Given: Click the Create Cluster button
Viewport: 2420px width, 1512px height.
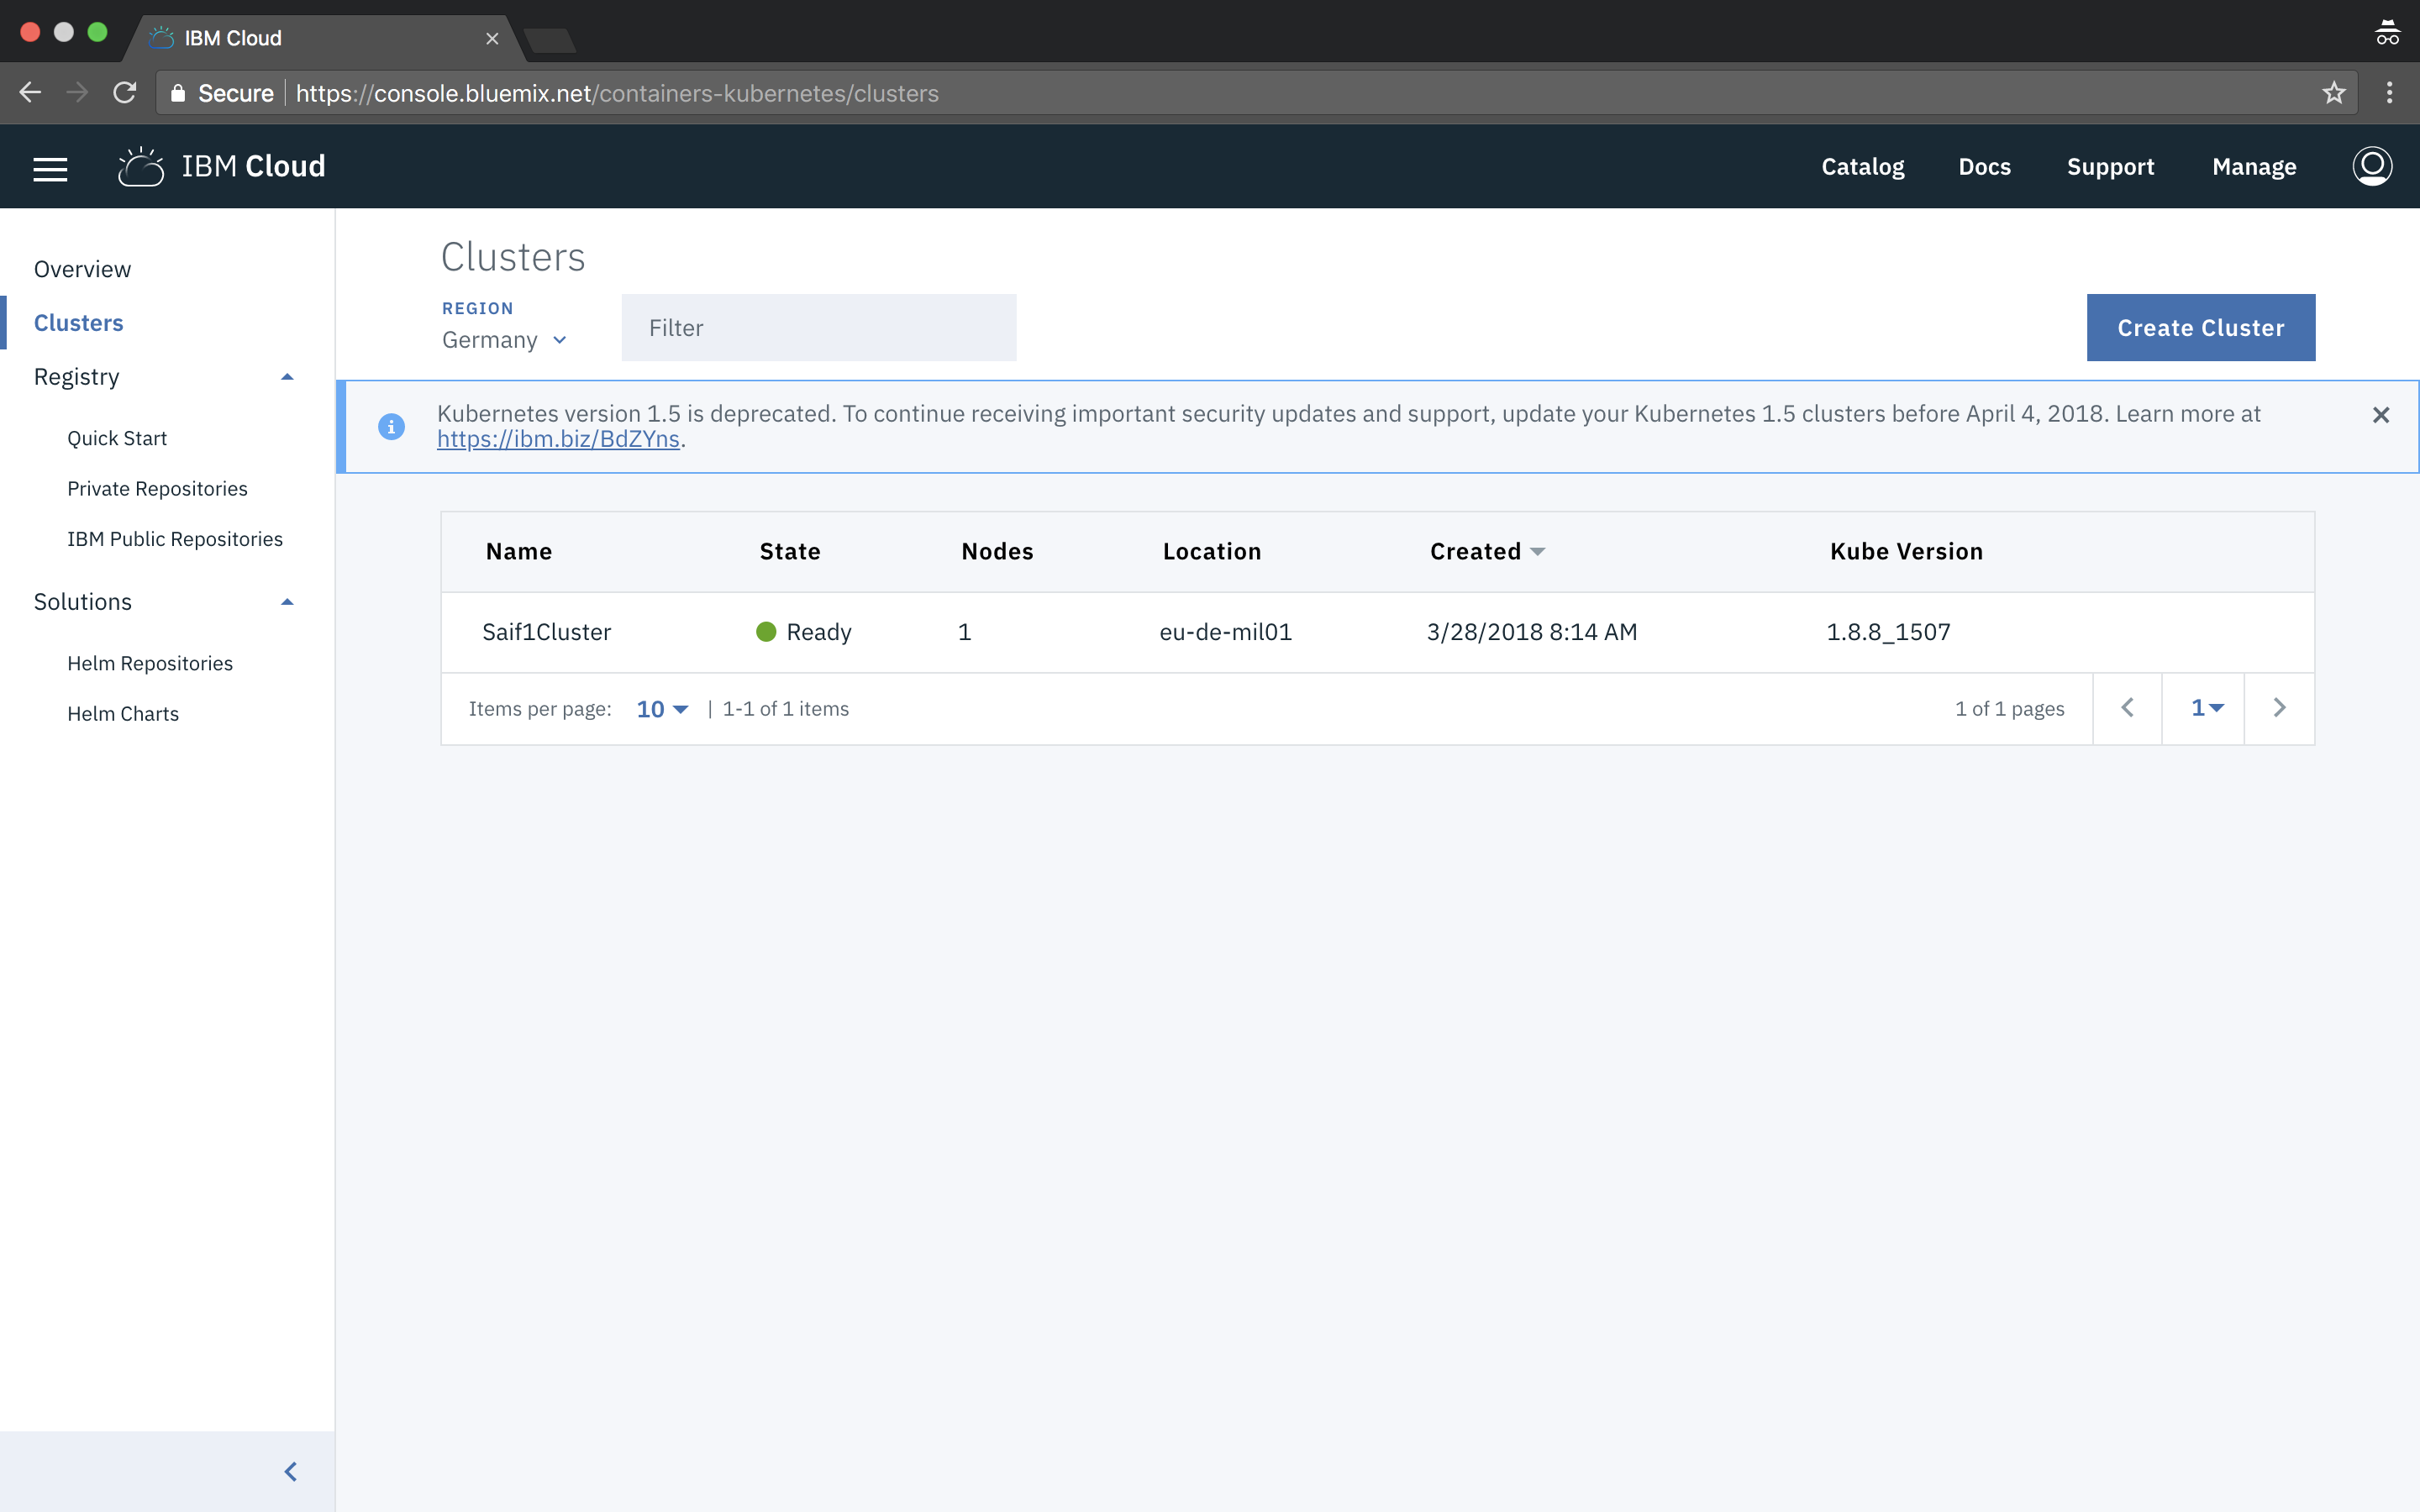Looking at the screenshot, I should 2200,328.
